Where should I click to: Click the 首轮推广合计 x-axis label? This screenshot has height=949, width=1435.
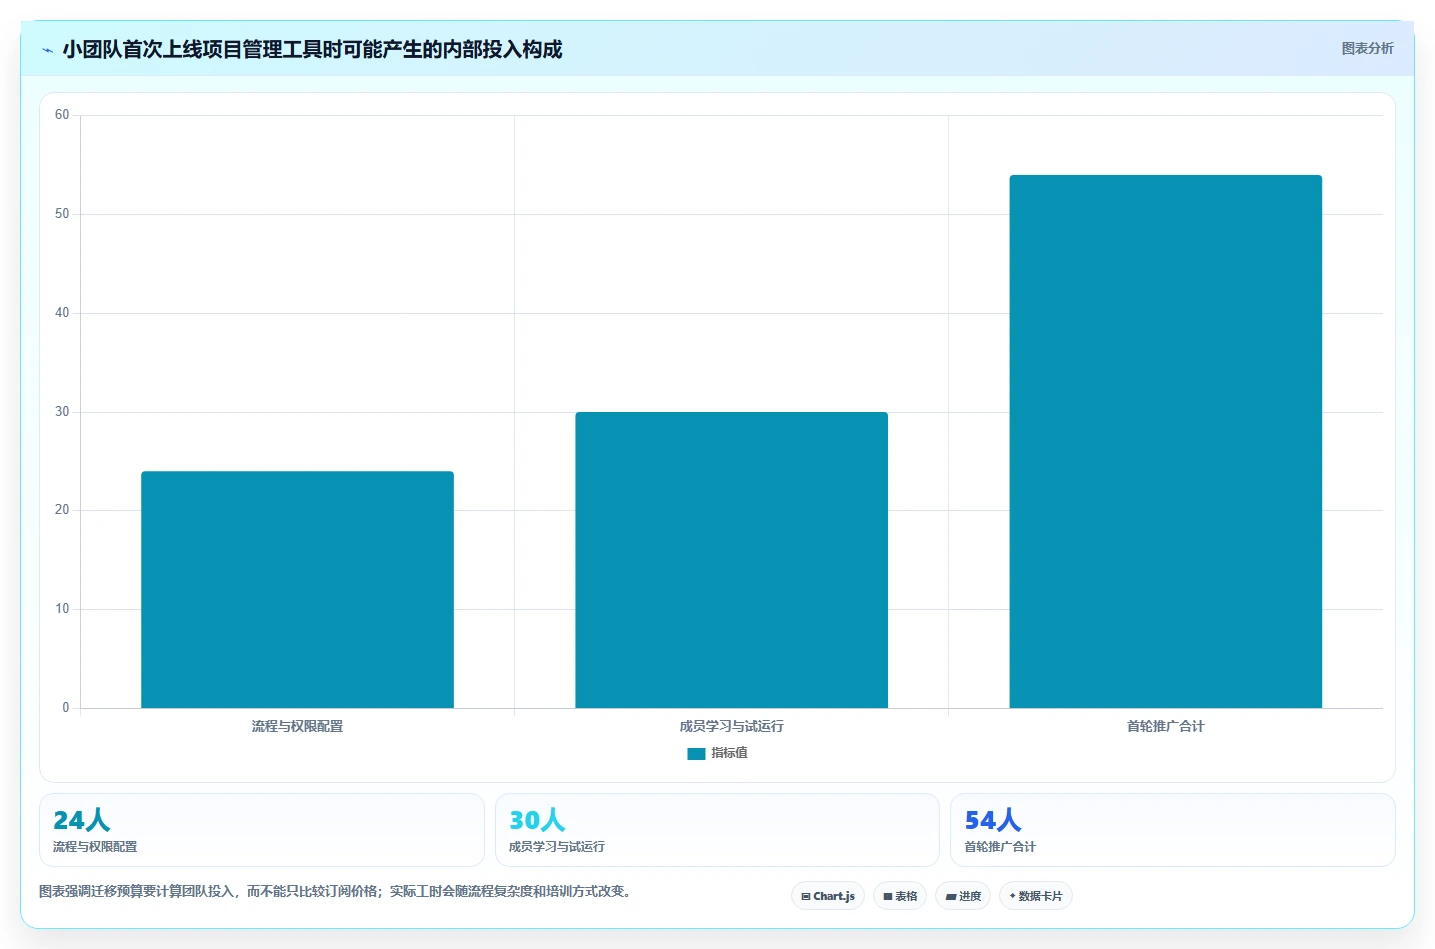[1165, 726]
